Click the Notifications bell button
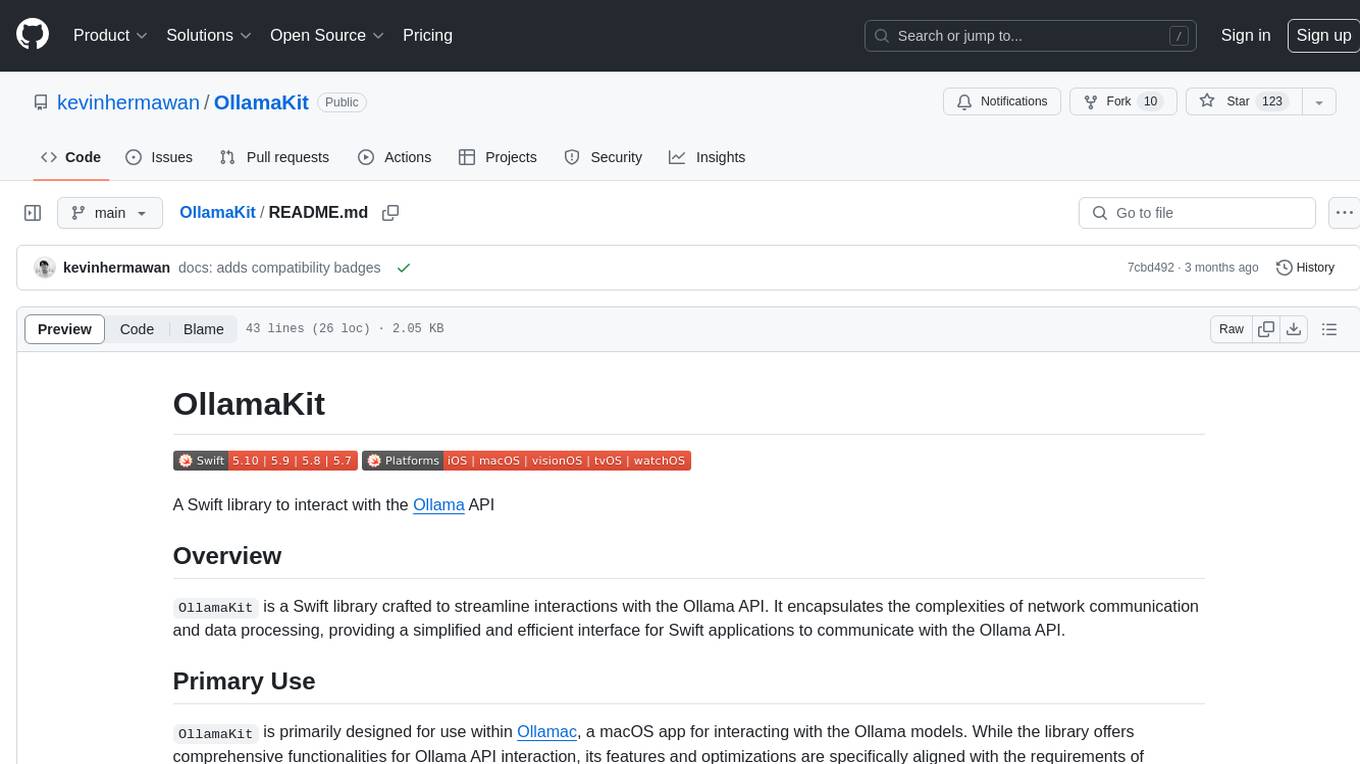The height and width of the screenshot is (764, 1360). coord(1002,102)
